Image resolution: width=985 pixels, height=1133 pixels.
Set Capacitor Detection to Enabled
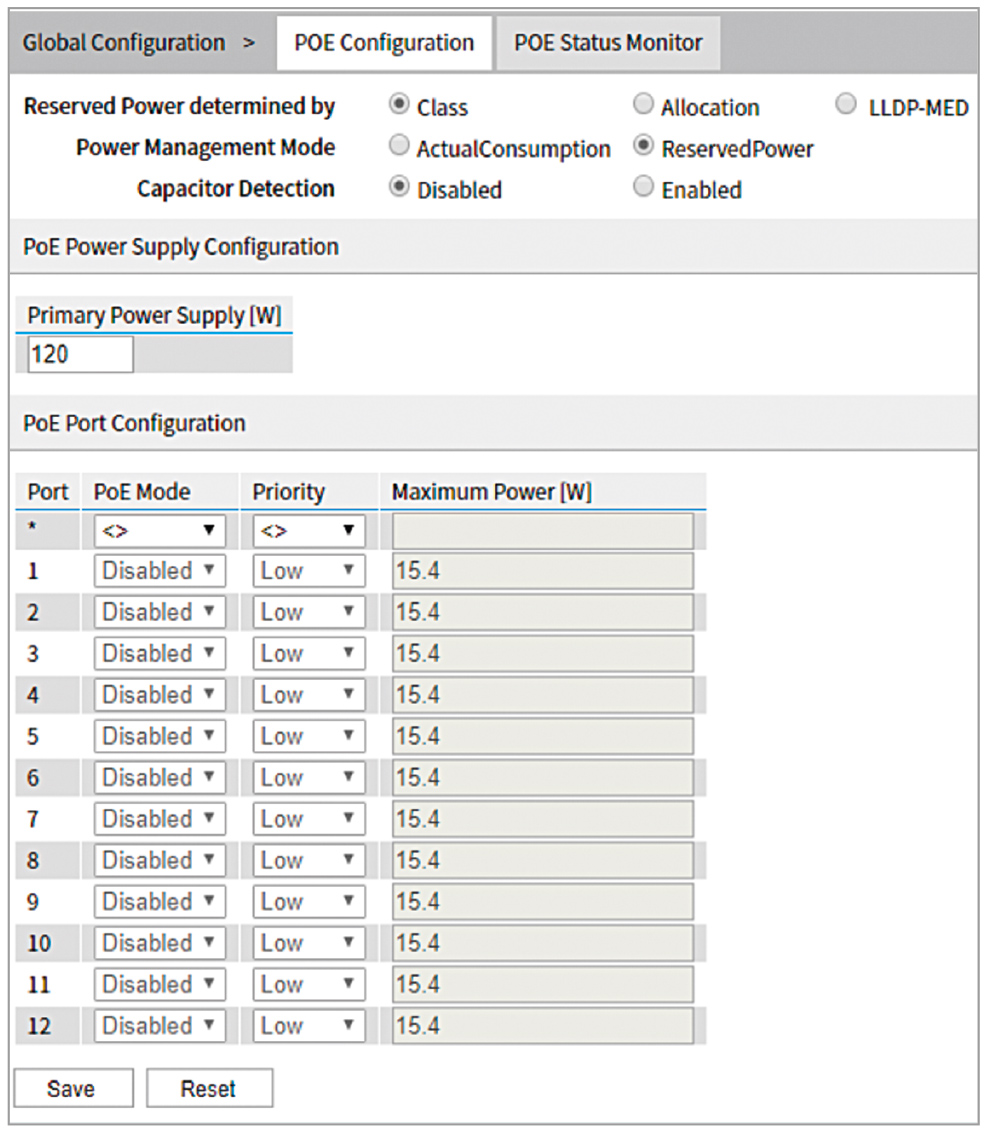point(644,188)
